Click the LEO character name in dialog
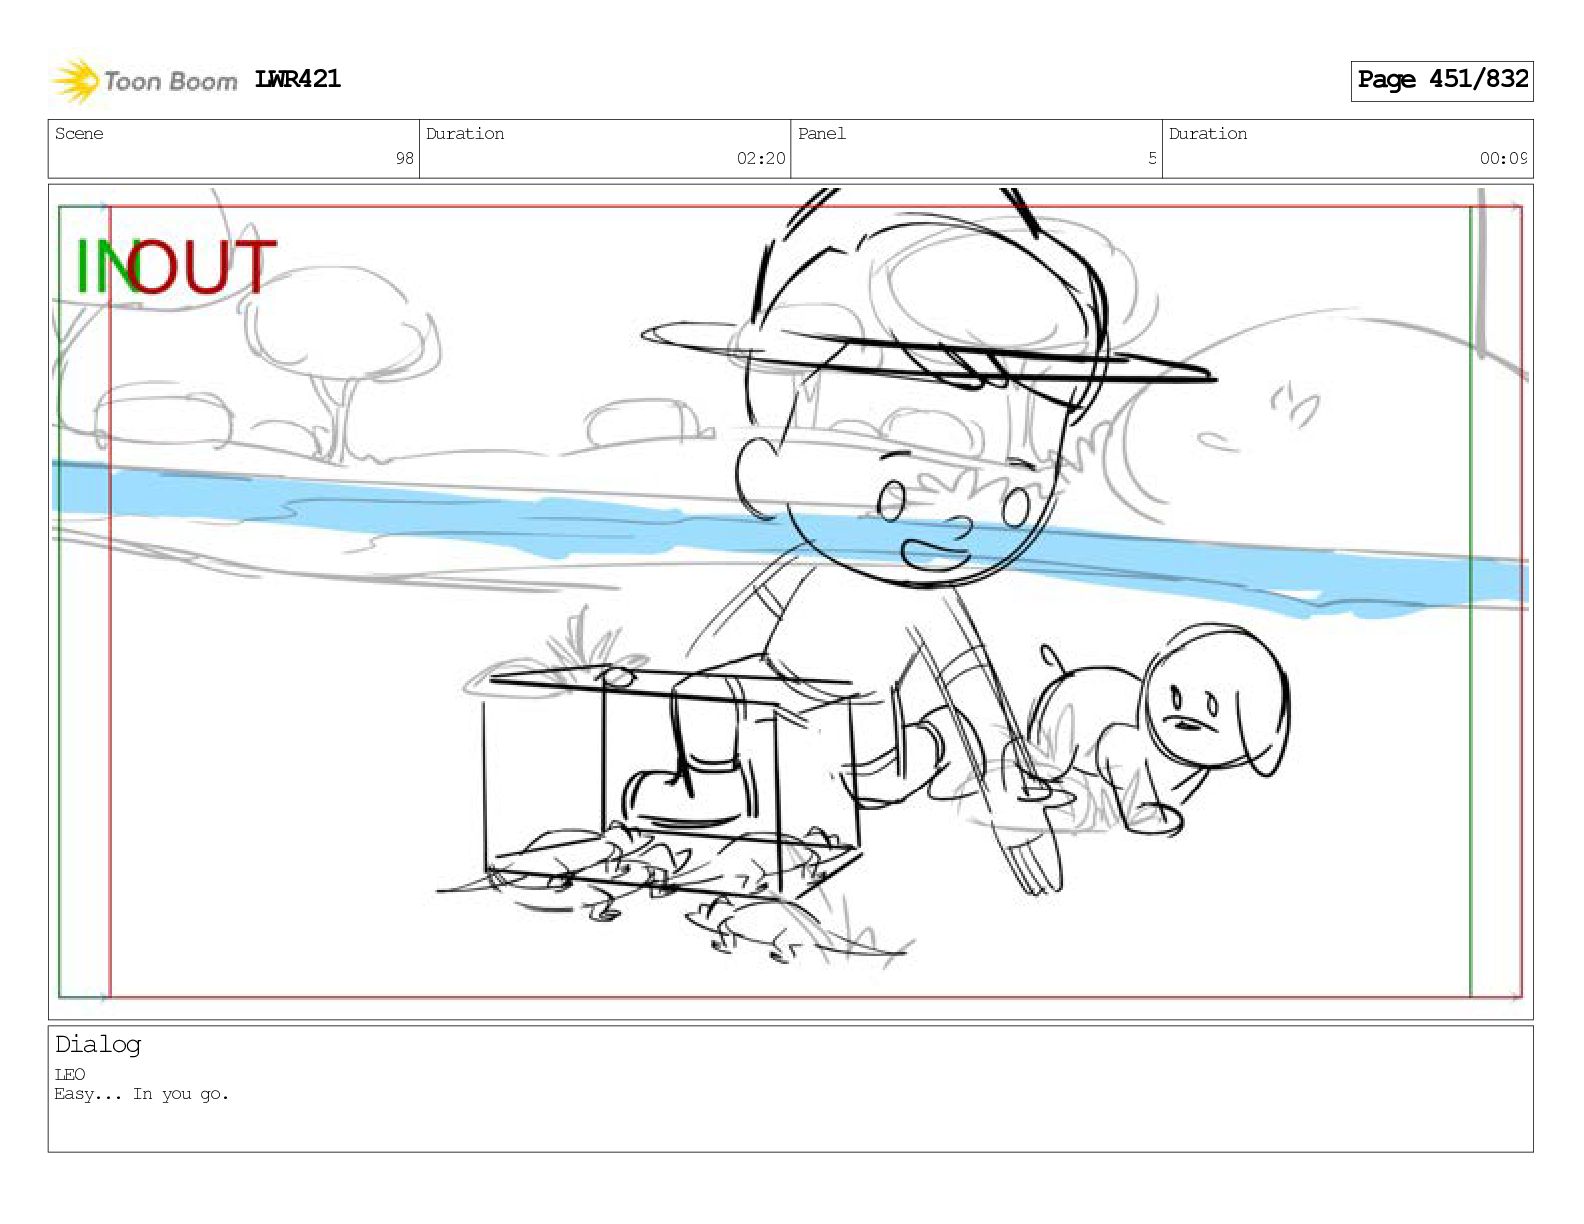The image size is (1584, 1224). (x=70, y=1074)
